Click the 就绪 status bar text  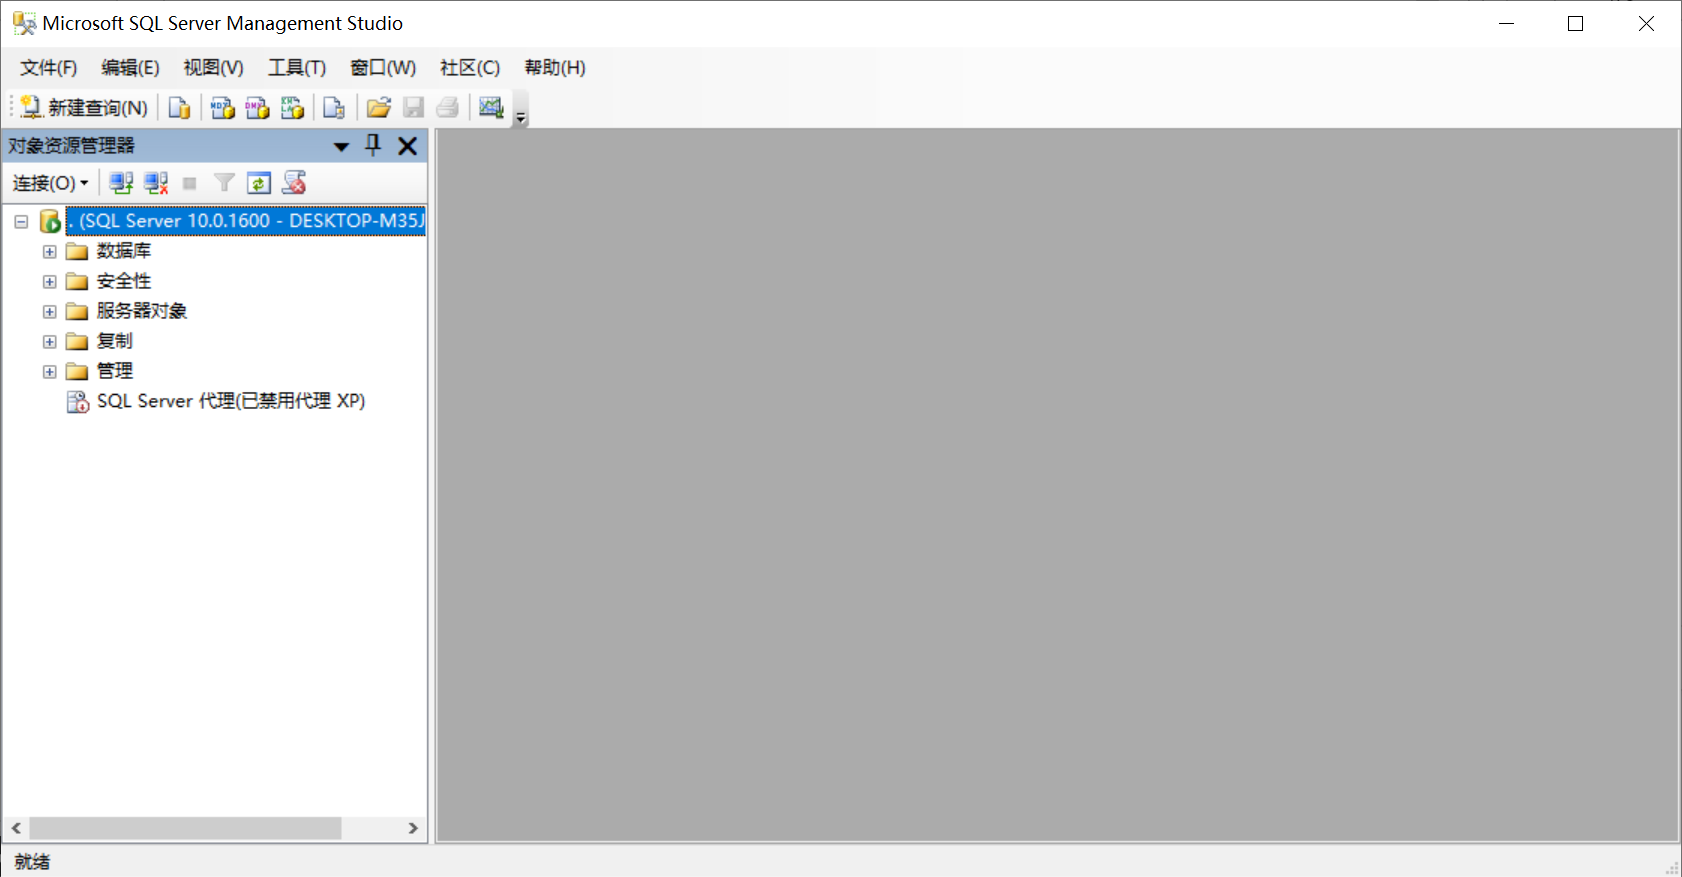[x=32, y=861]
